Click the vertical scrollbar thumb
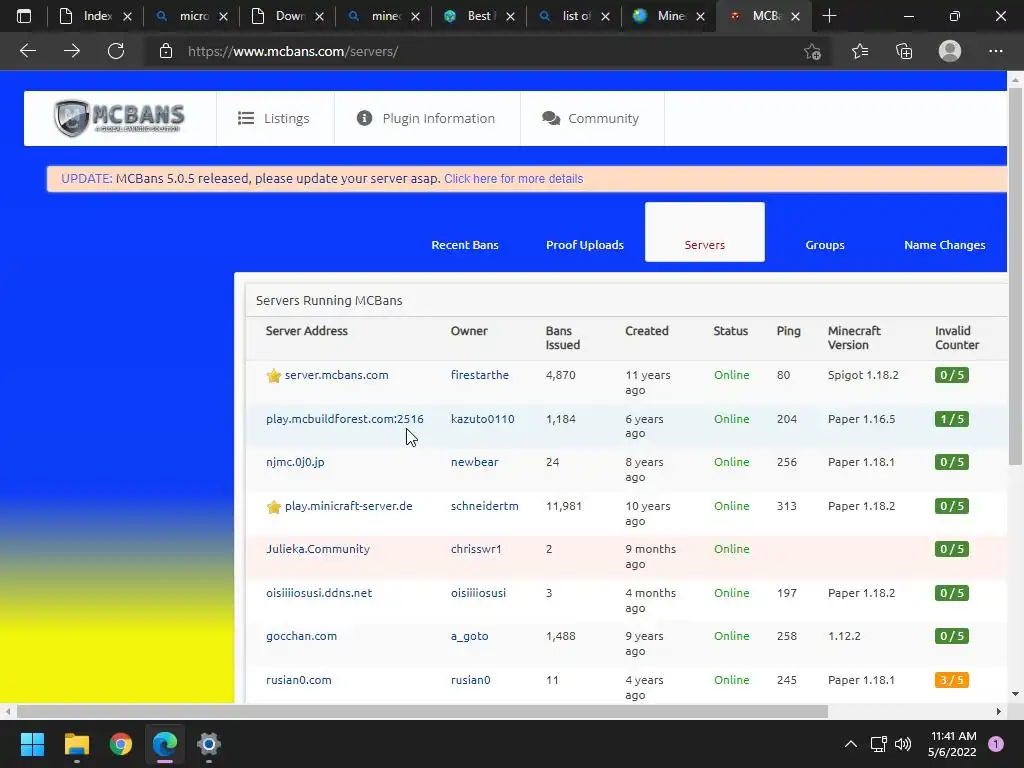 coord(1015,276)
